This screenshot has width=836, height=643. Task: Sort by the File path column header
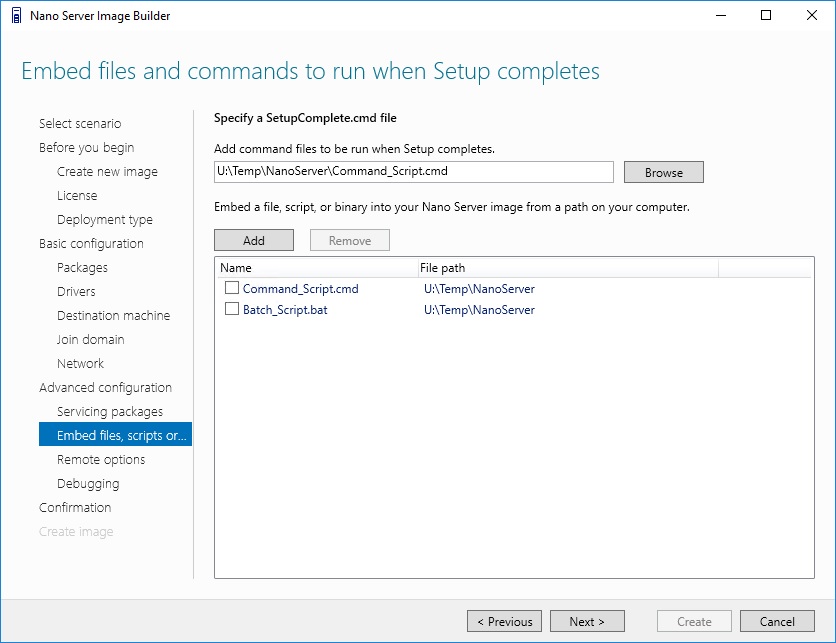click(568, 268)
